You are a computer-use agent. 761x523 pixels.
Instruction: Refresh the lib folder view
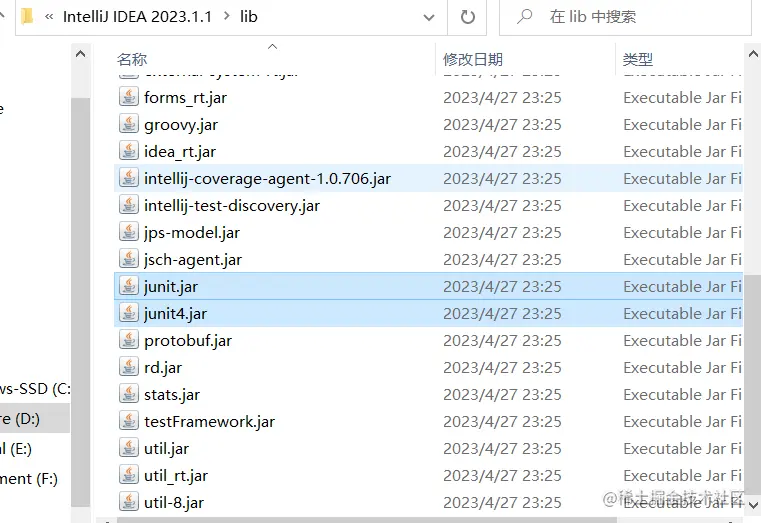467,17
